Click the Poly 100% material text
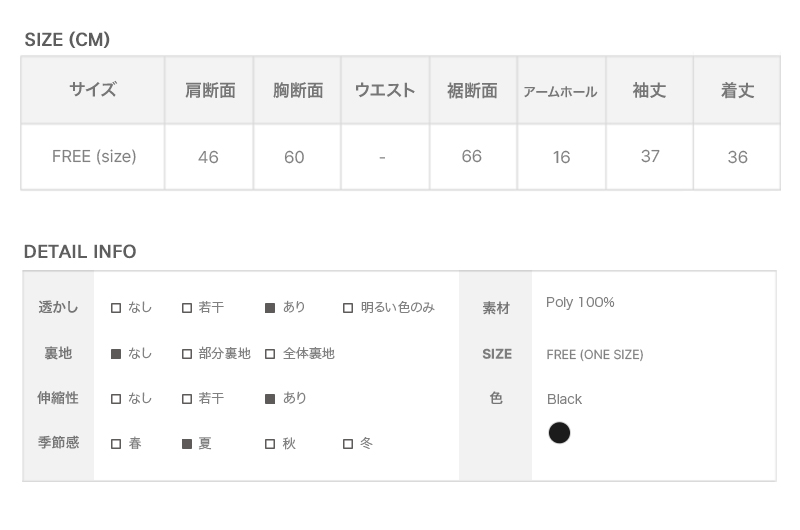 (580, 303)
